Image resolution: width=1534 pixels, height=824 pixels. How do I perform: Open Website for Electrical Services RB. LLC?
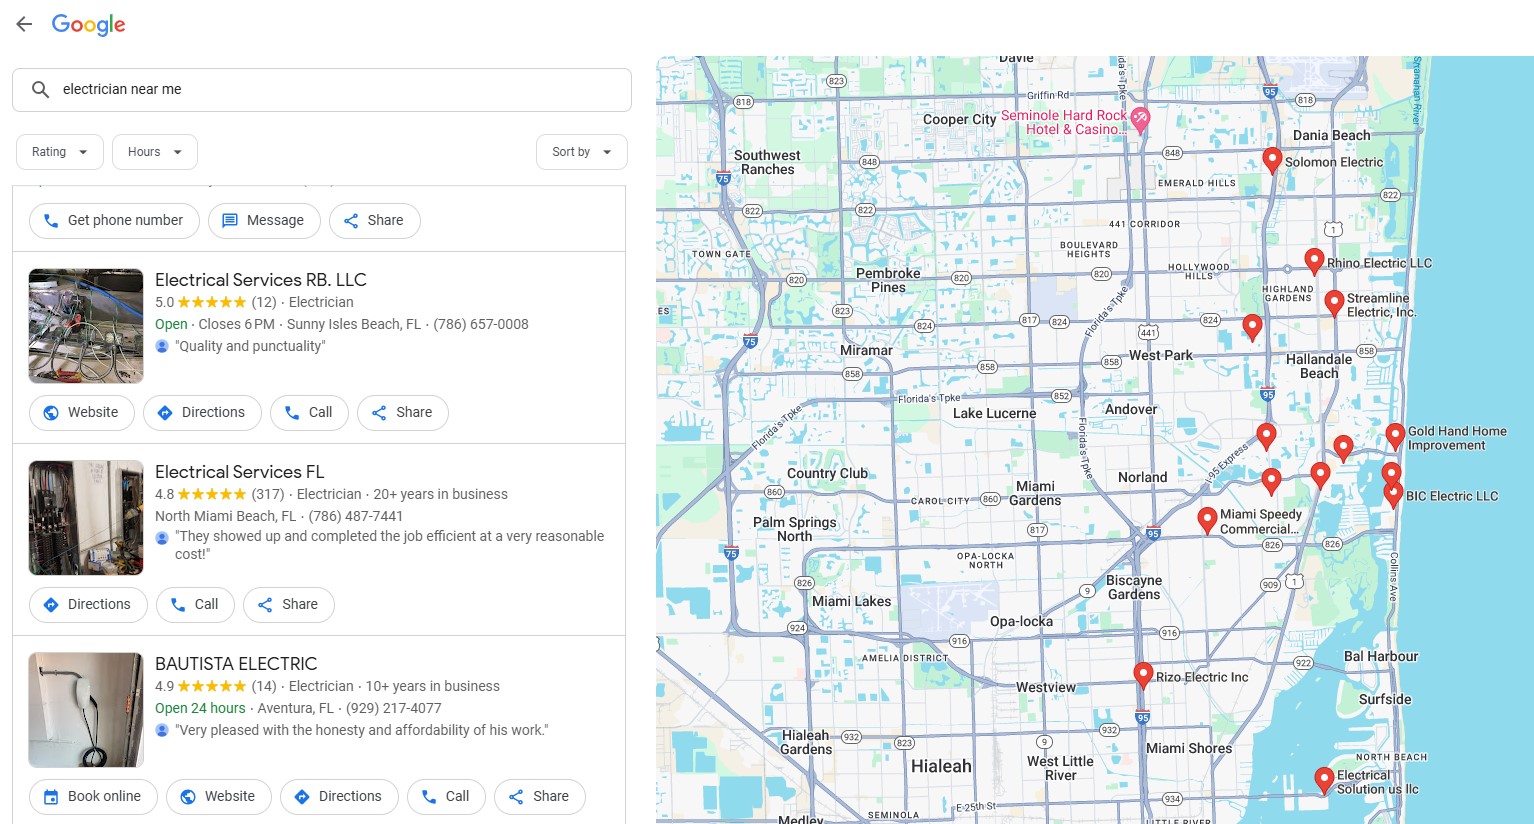click(x=82, y=413)
